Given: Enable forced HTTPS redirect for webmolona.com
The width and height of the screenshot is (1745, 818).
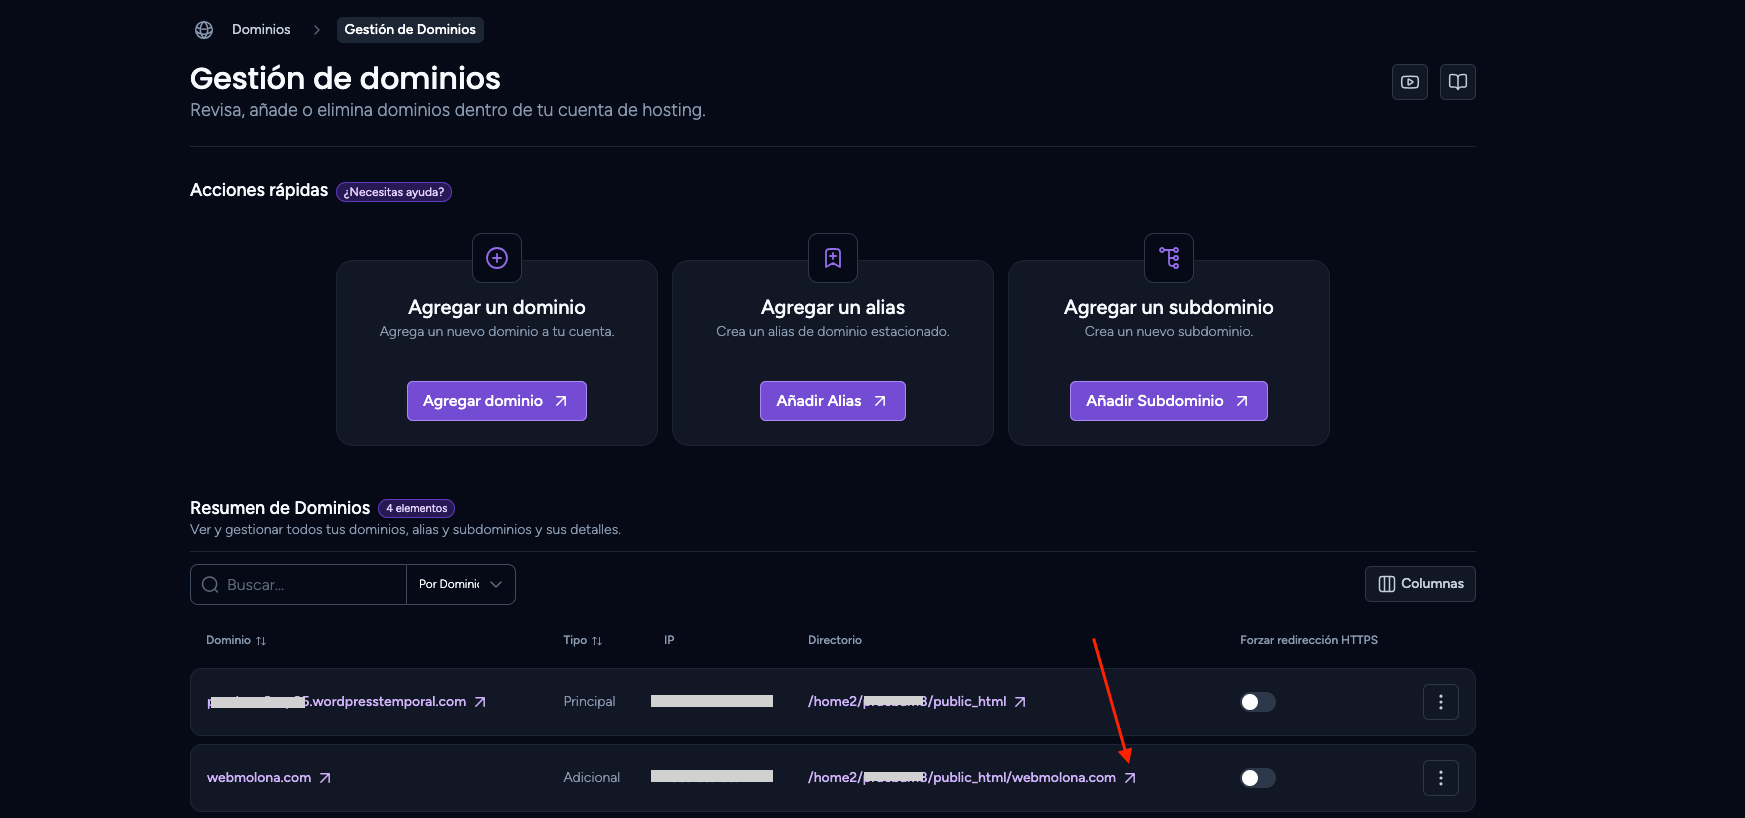Looking at the screenshot, I should (1258, 778).
